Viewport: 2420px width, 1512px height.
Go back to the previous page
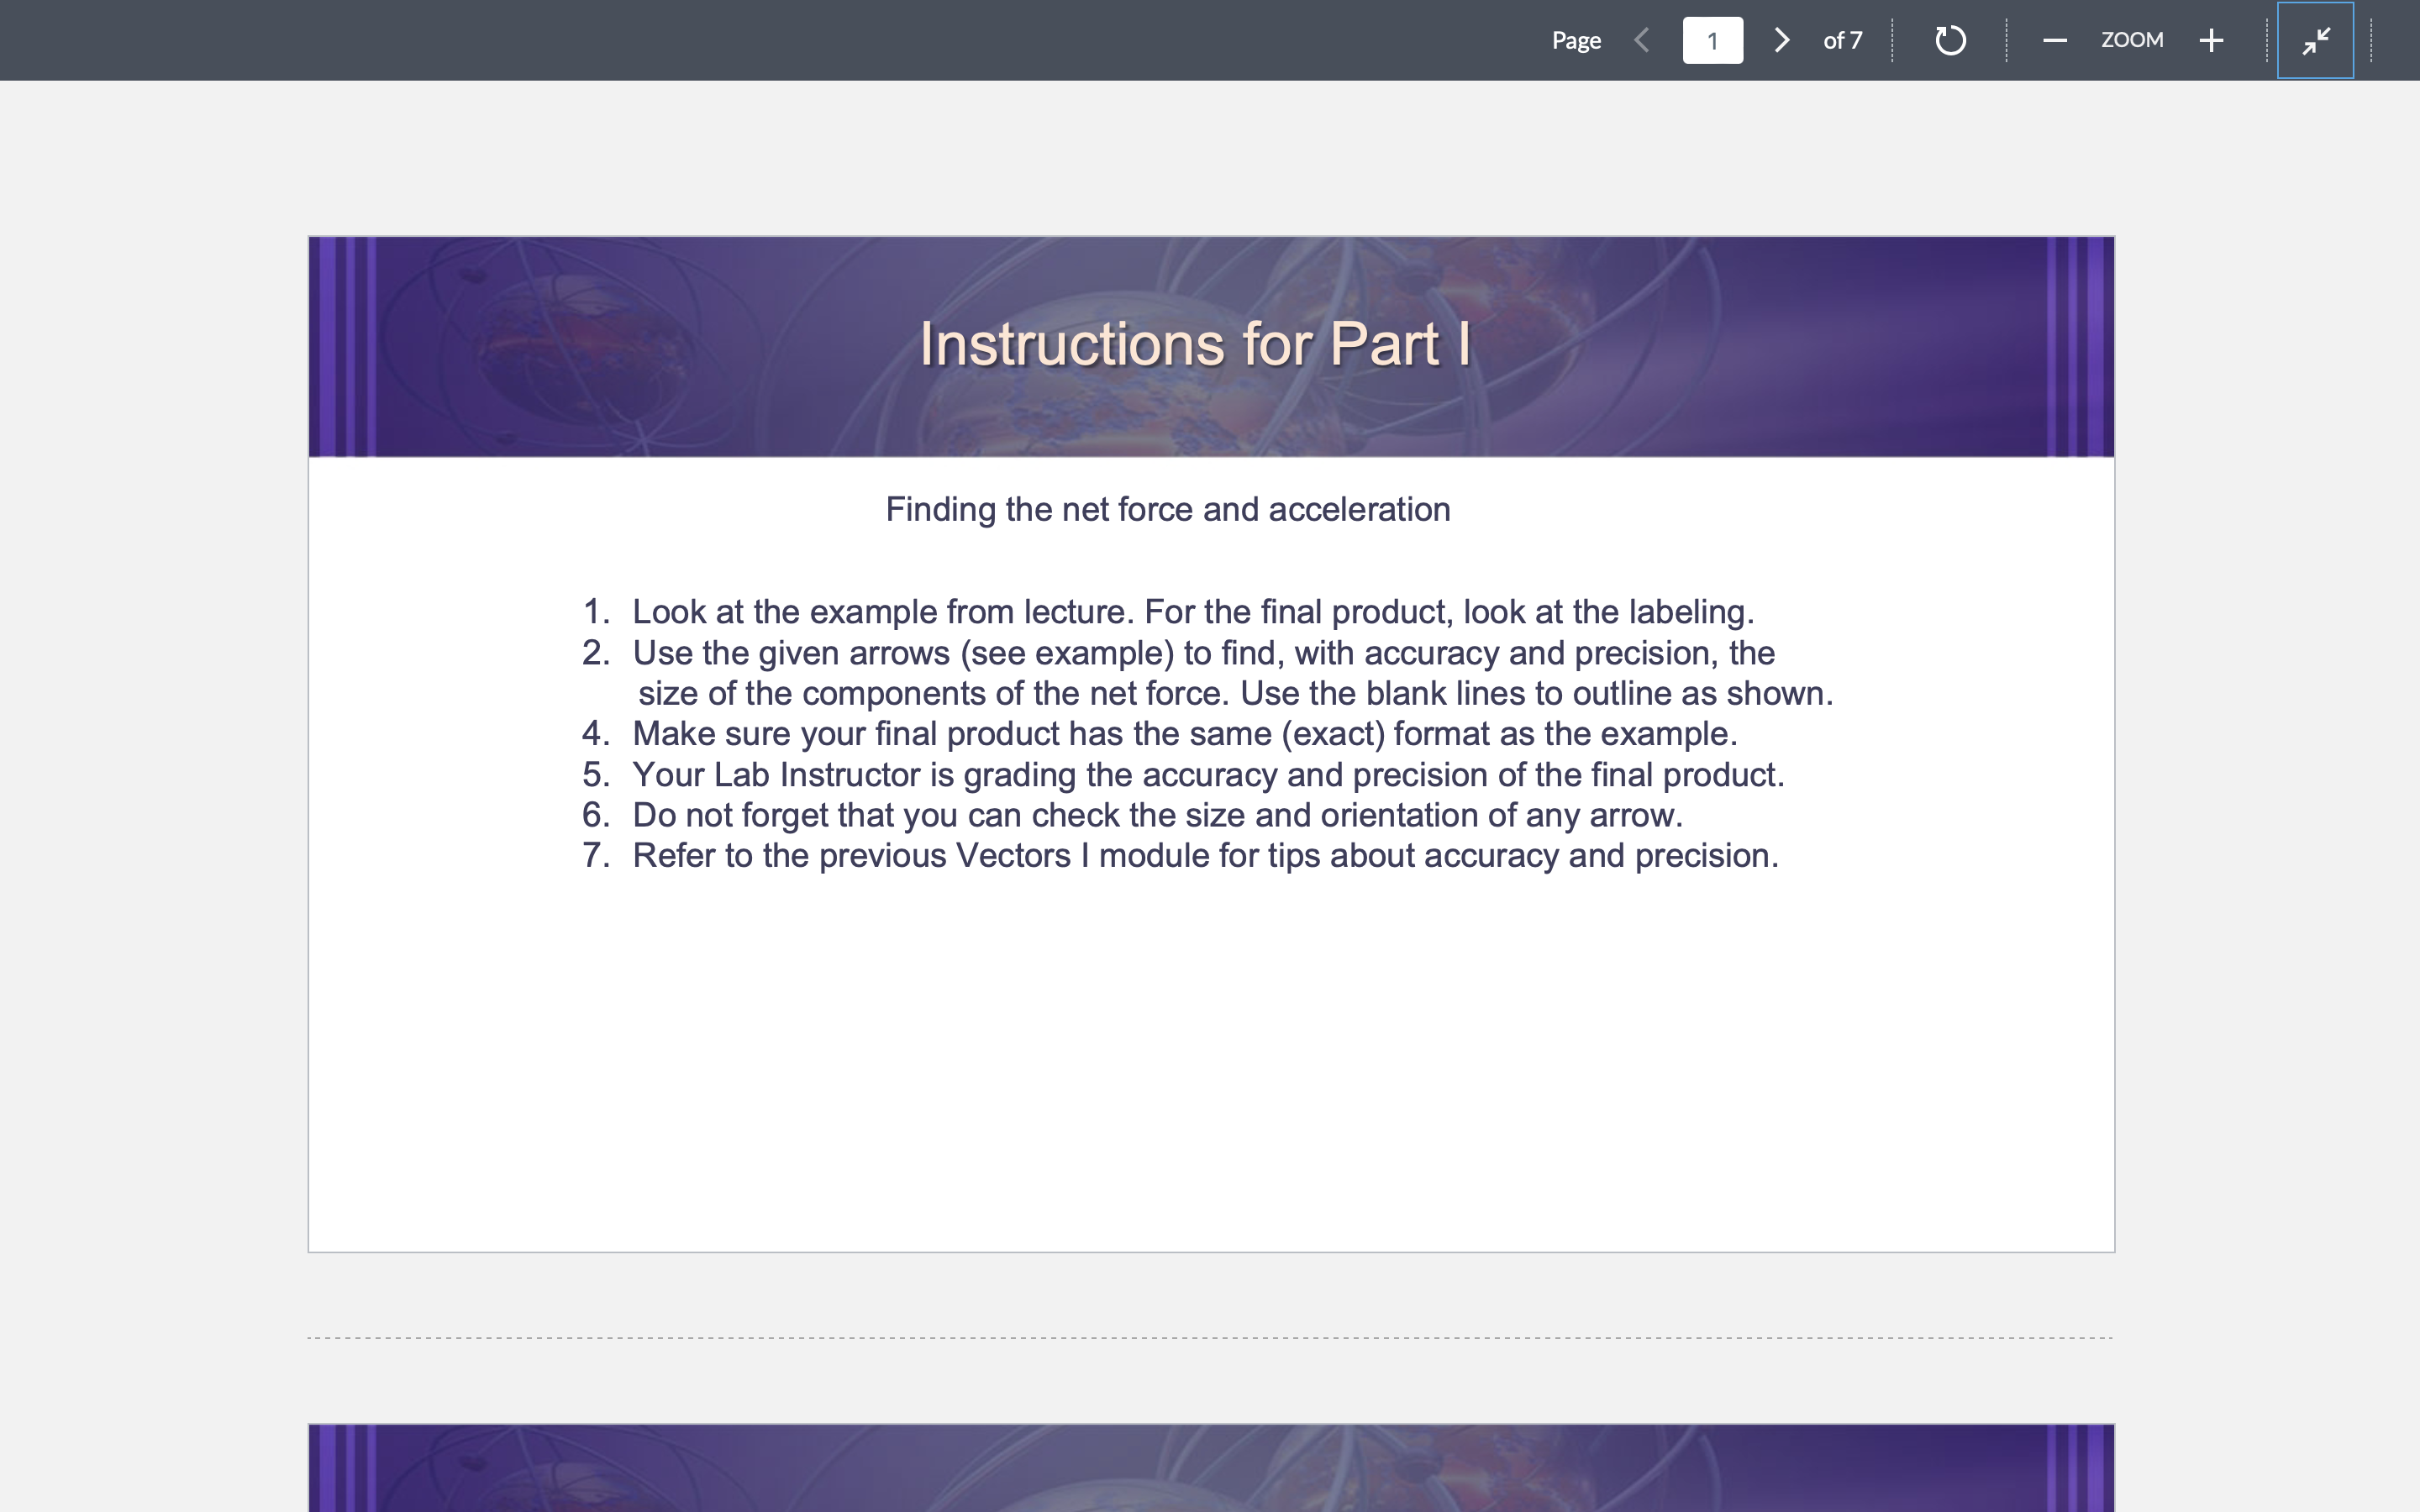(x=1641, y=40)
